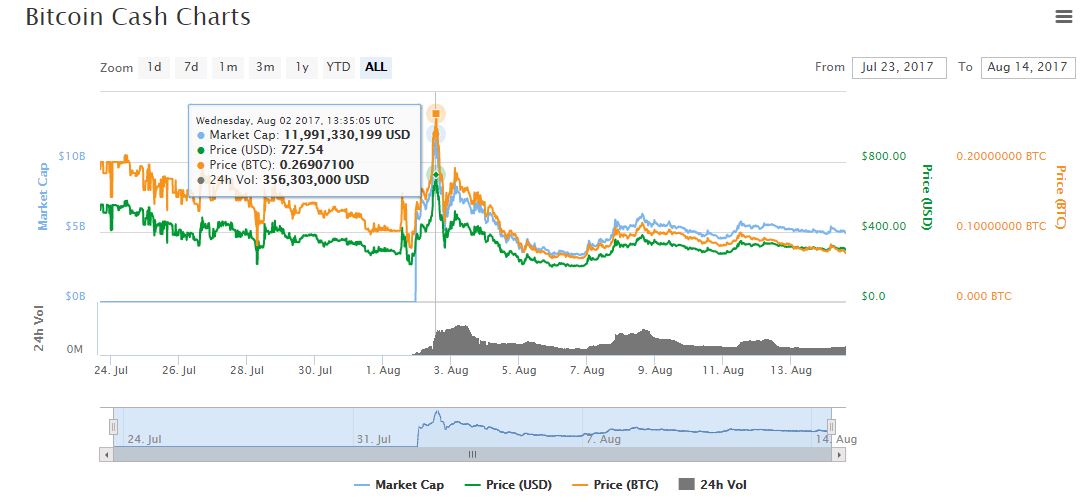Click navigator scrollbar left arrow
The image size is (1092, 499).
click(x=106, y=454)
